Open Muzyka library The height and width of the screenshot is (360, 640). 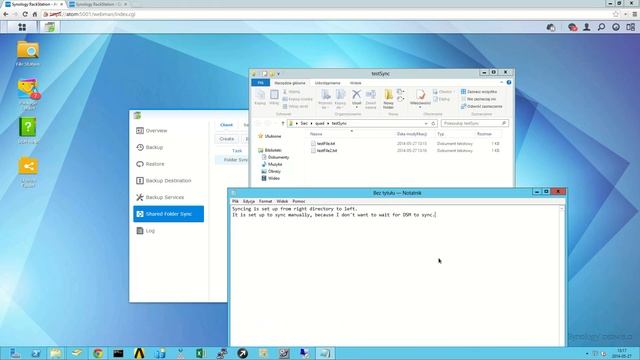coord(272,164)
